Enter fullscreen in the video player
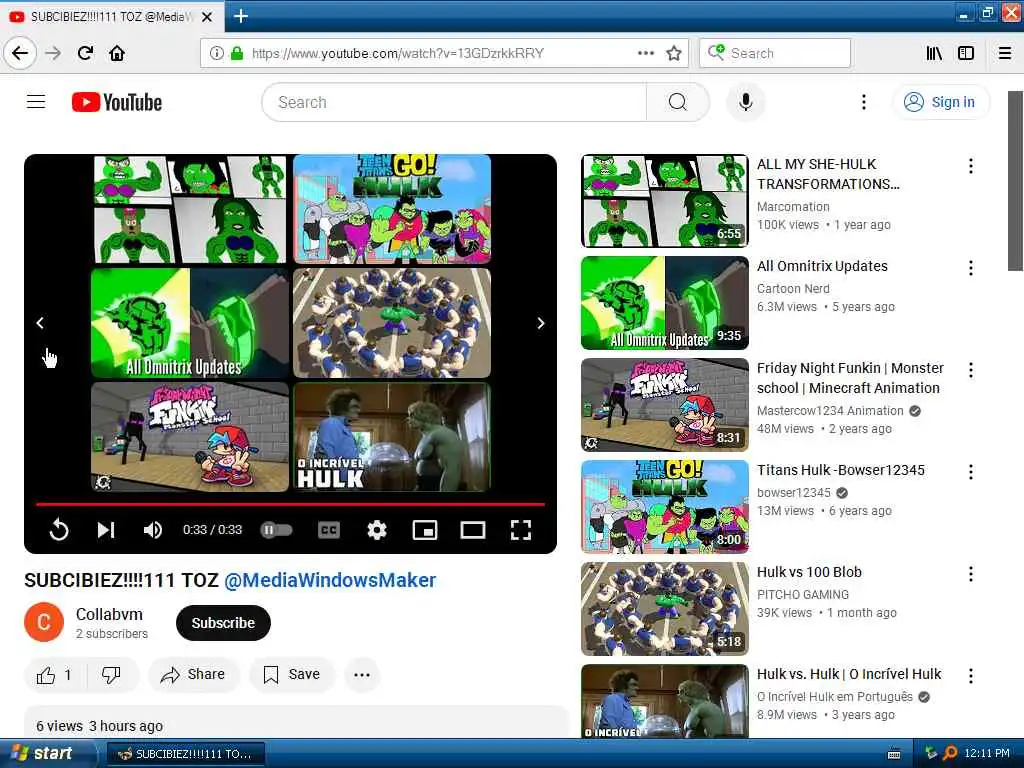 tap(520, 530)
